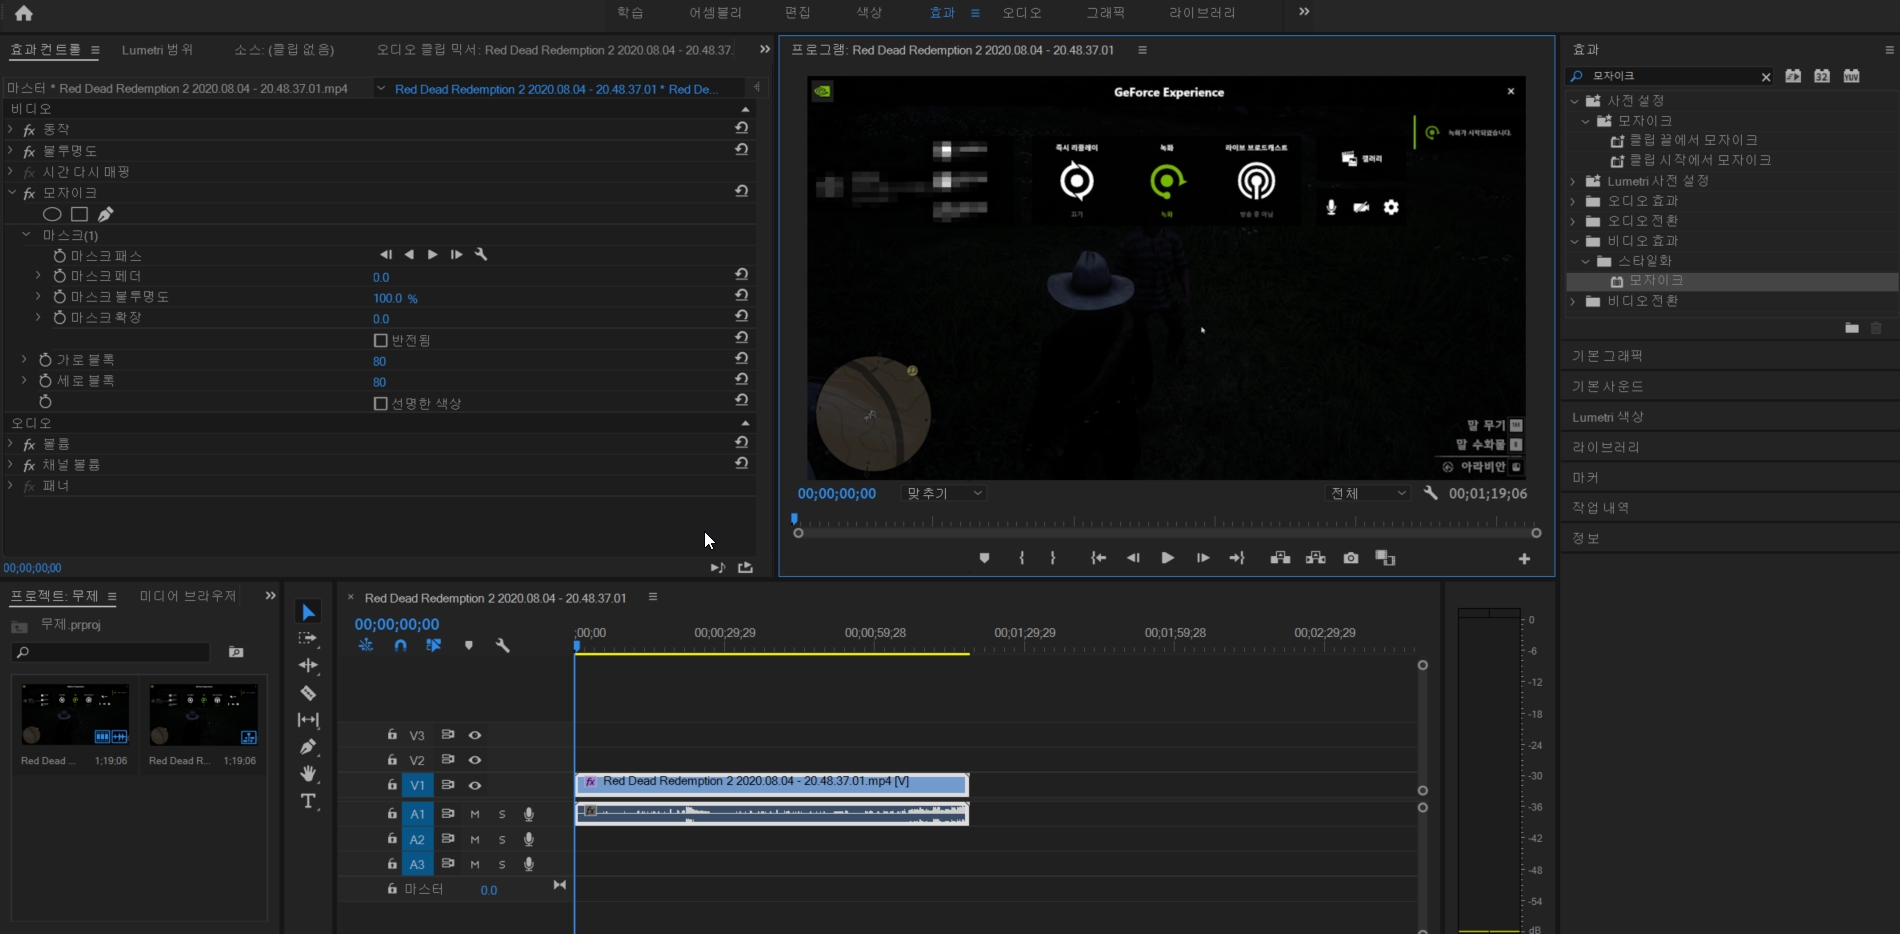The width and height of the screenshot is (1900, 934).
Task: Step forward one frame
Action: click(1203, 558)
